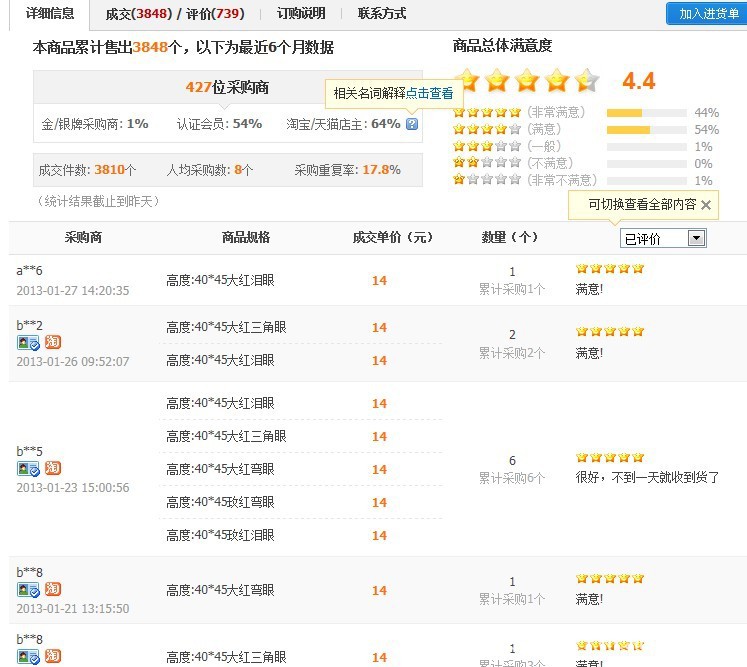This screenshot has width=747, height=667.
Task: Click the five-star rating in a**6's review
Action: tap(609, 268)
